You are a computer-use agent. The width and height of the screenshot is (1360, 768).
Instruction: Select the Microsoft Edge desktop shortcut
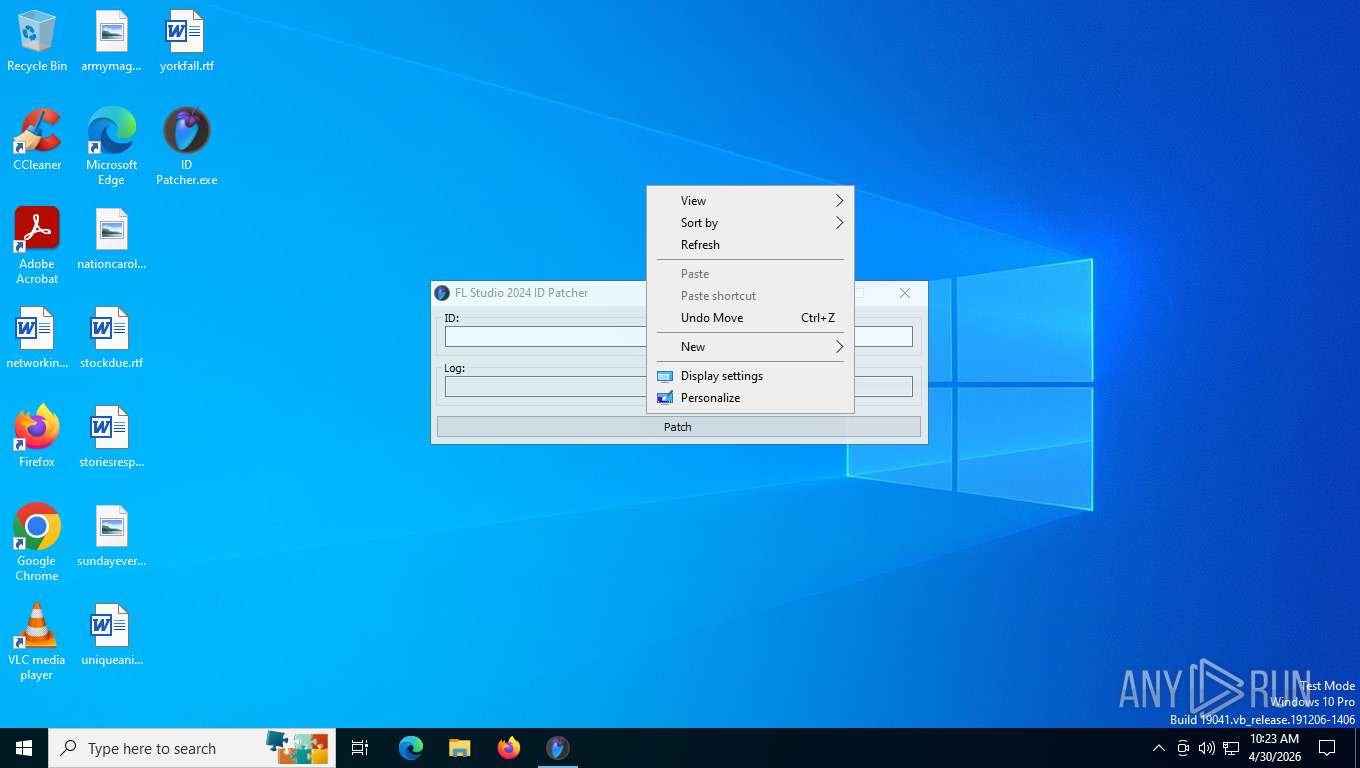click(x=111, y=147)
